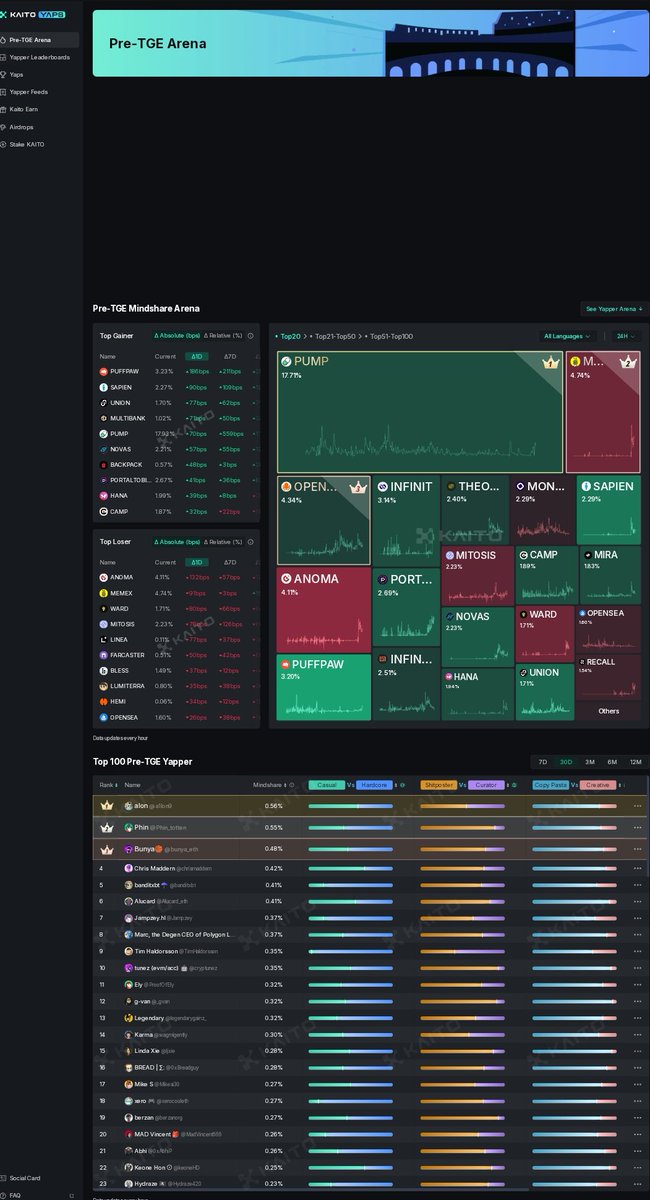
Task: Click the SAPIEN treemap tile logo
Action: click(x=586, y=487)
